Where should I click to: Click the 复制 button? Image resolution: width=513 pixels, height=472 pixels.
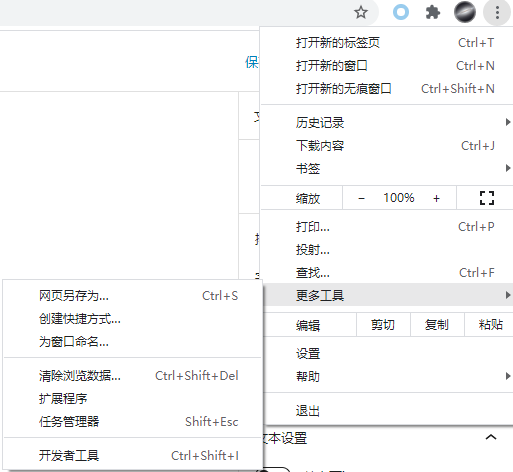[437, 324]
